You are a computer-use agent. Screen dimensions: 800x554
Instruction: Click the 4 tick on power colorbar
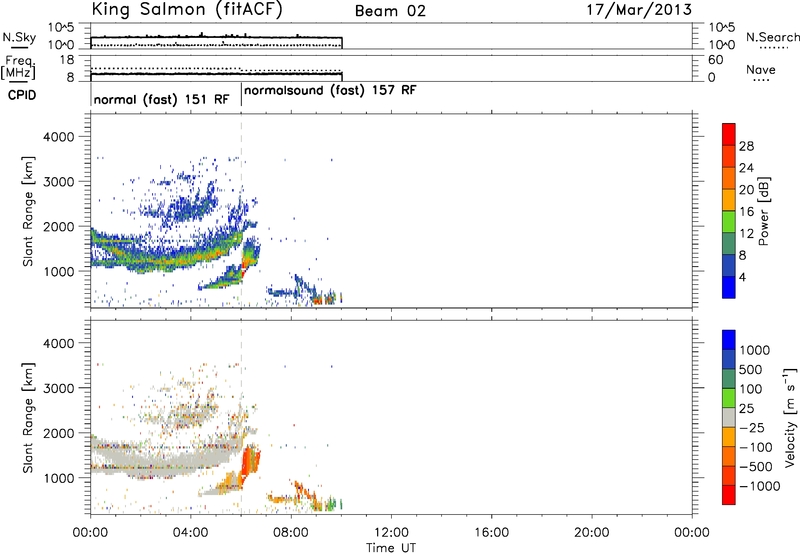[743, 277]
